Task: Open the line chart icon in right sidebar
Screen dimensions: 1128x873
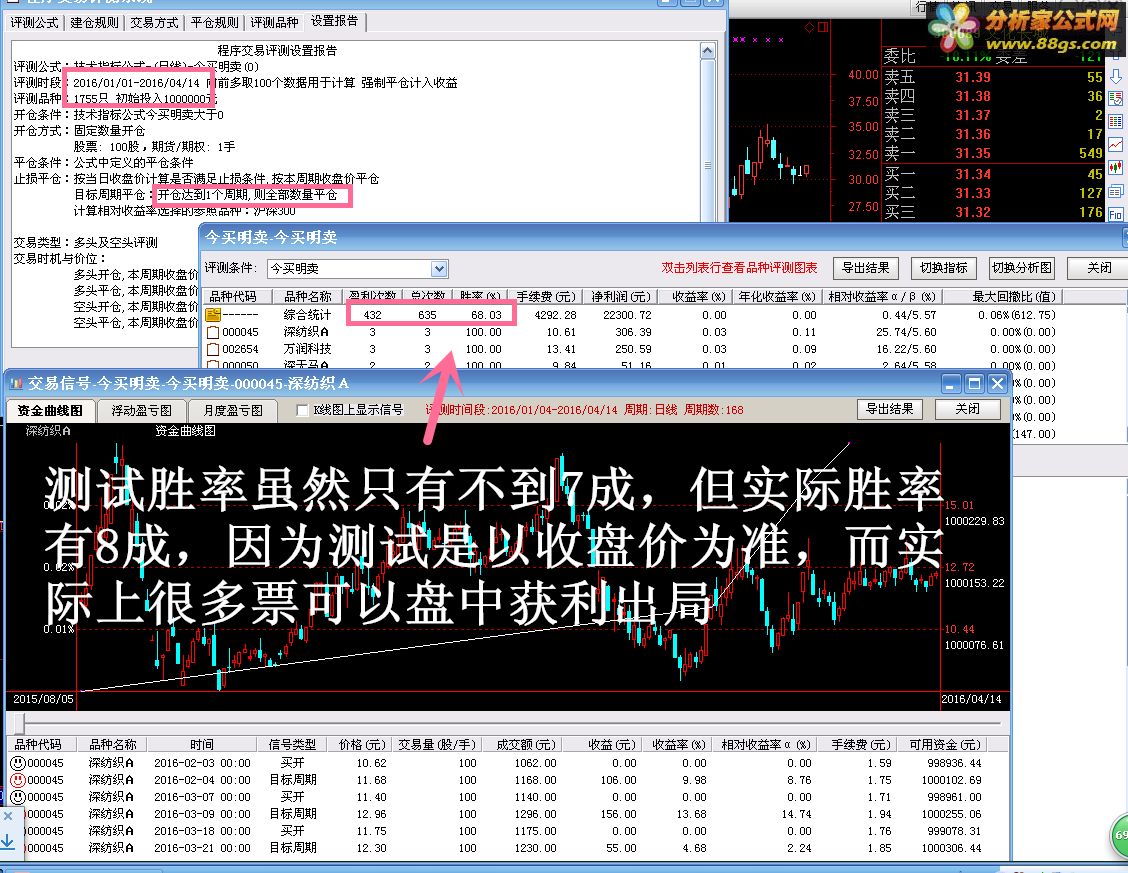Action: pos(1116,145)
